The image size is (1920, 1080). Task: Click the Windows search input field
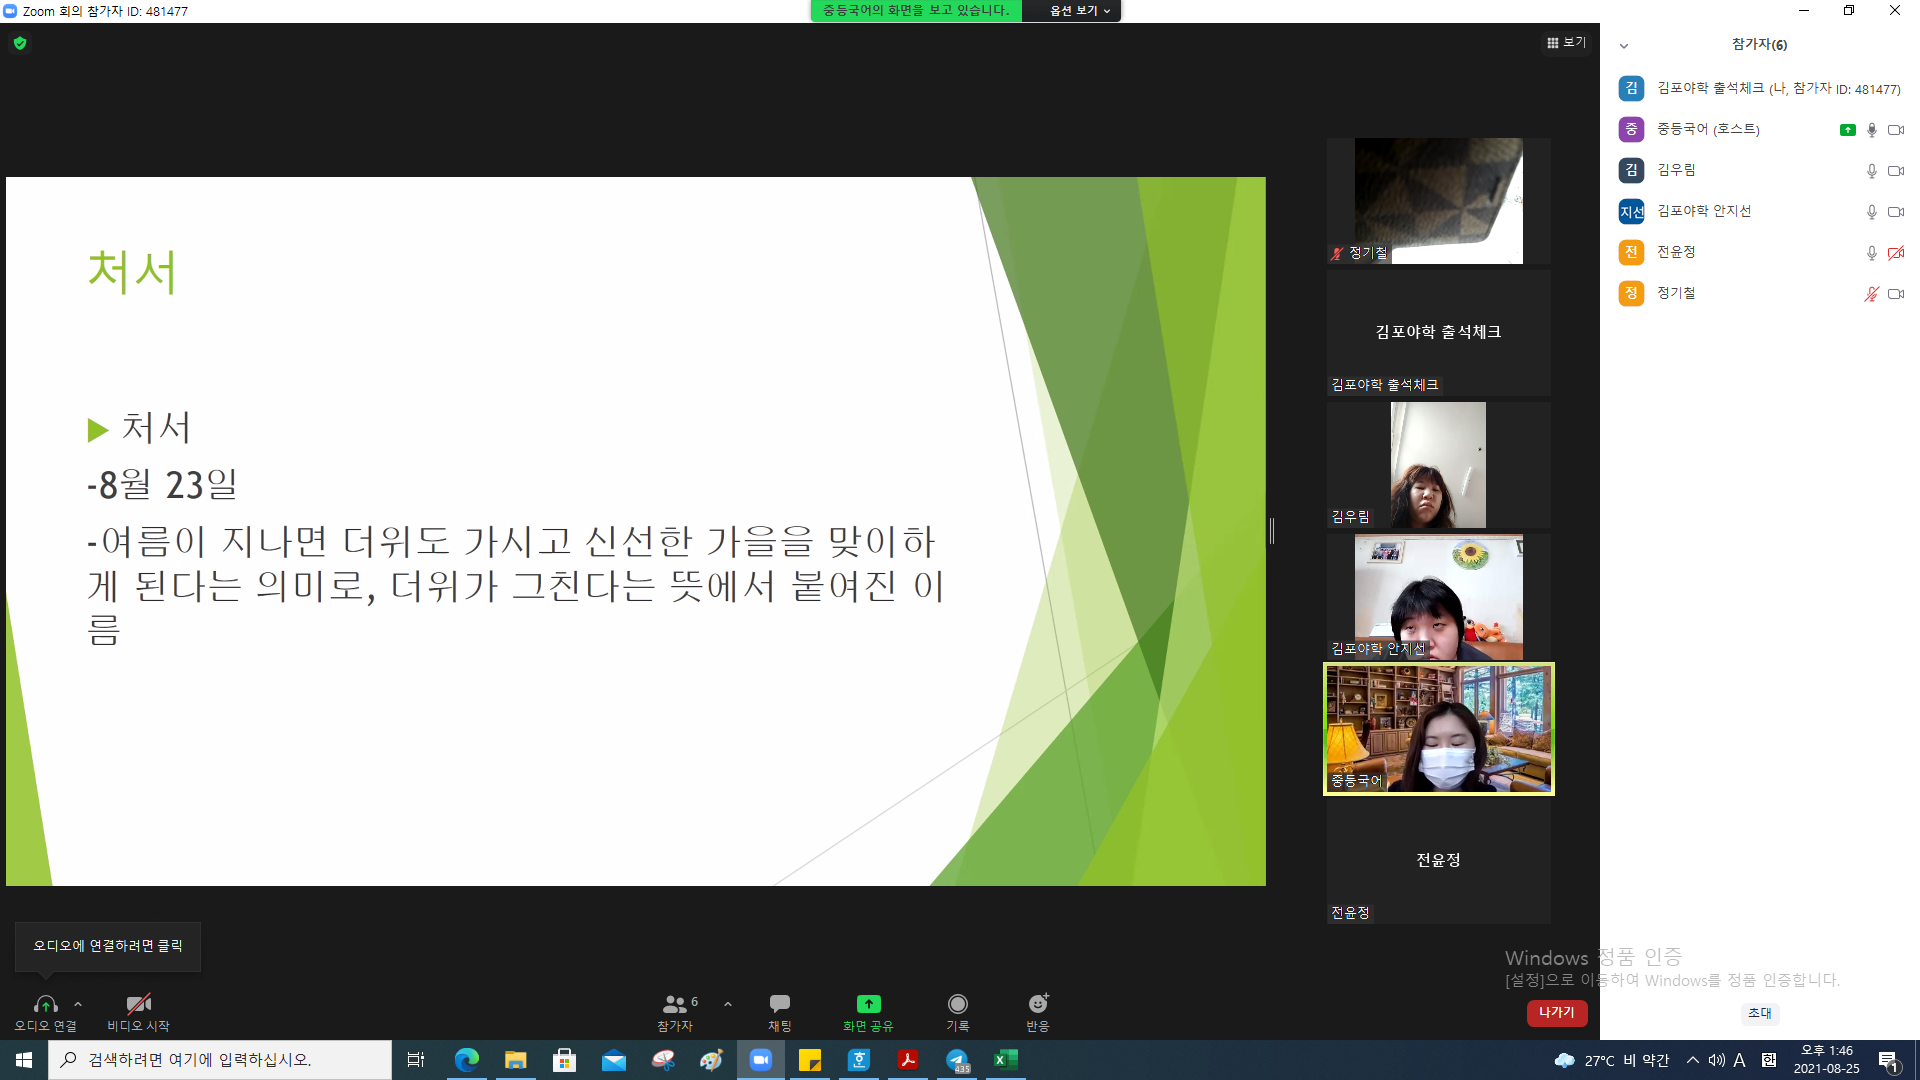(220, 1060)
